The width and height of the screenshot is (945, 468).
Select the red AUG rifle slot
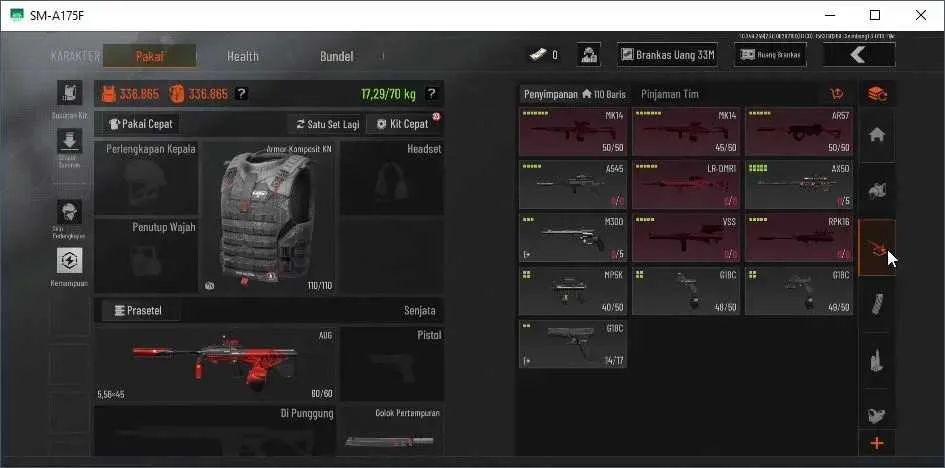[x=215, y=364]
